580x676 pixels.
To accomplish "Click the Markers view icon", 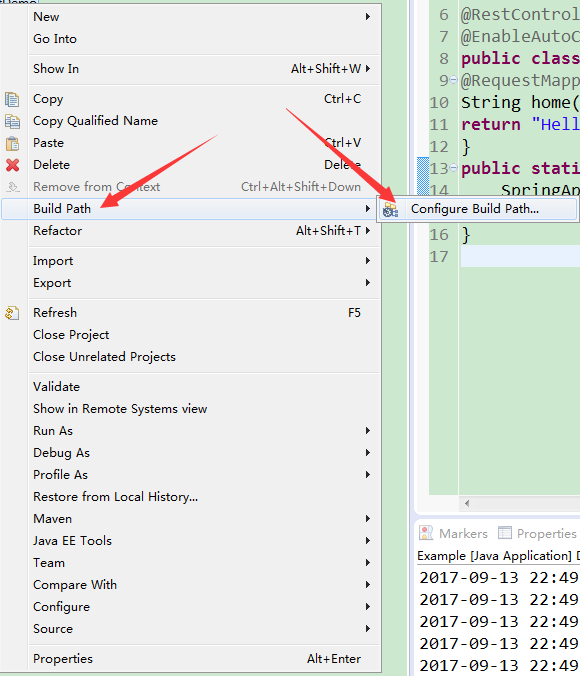I will (426, 533).
